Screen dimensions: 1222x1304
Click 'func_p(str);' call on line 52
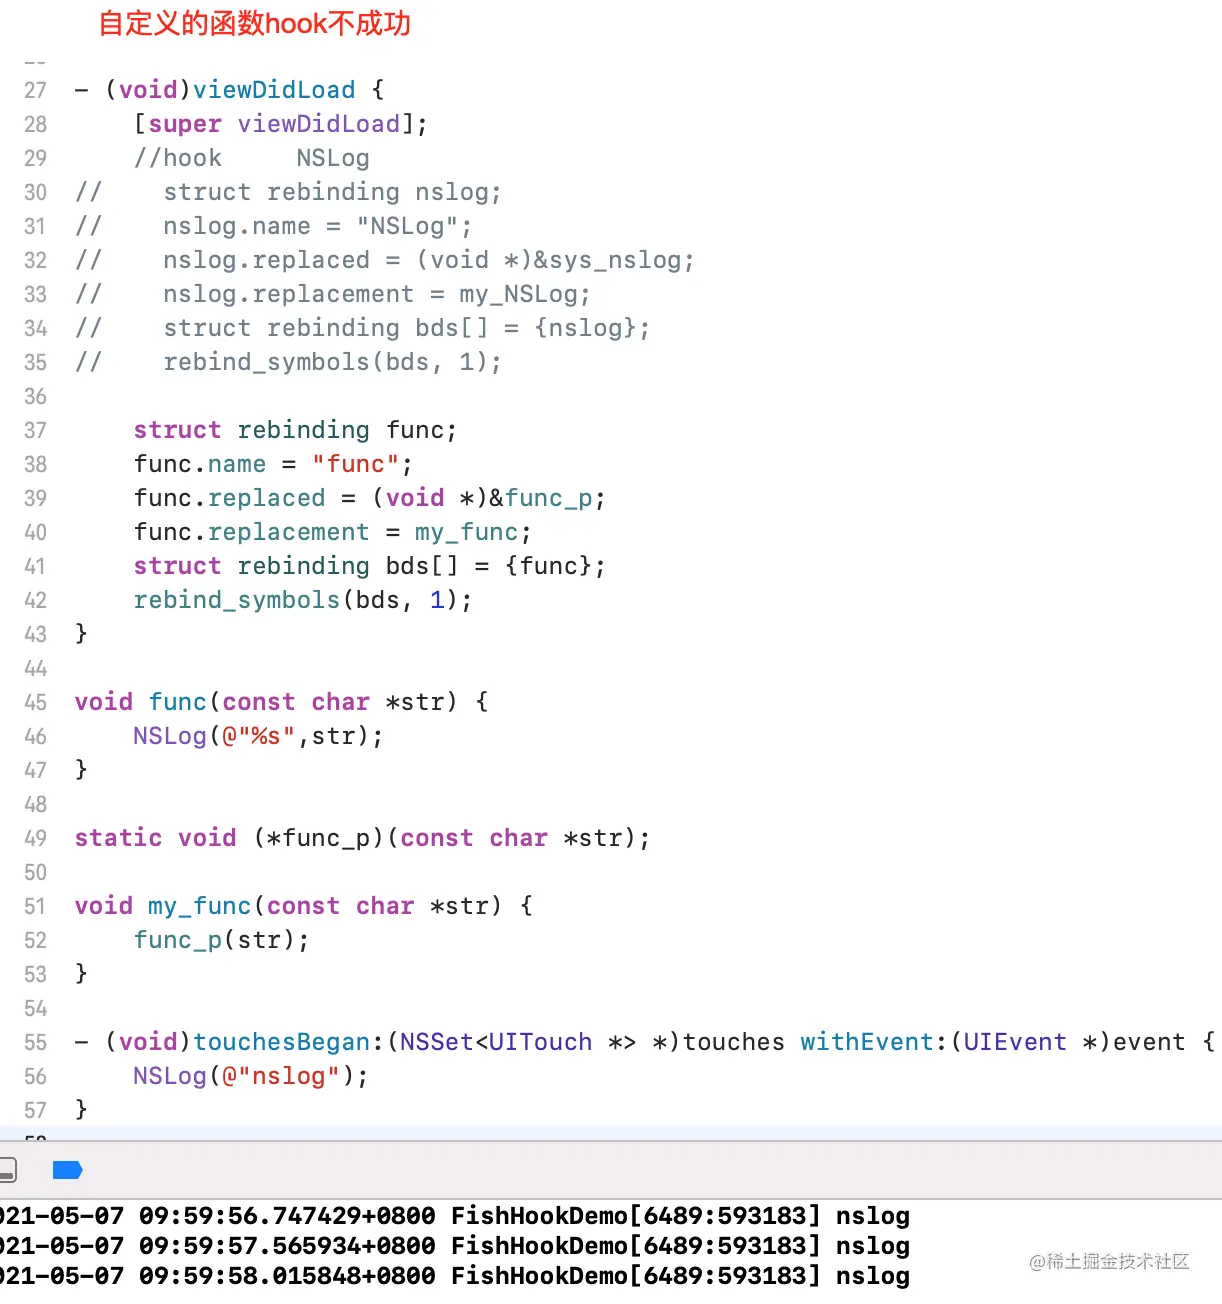(222, 940)
